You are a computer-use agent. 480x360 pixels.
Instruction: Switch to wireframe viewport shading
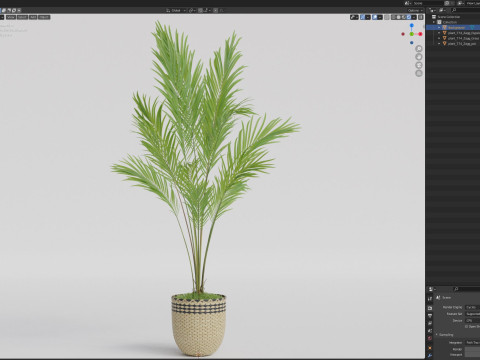[x=394, y=17]
